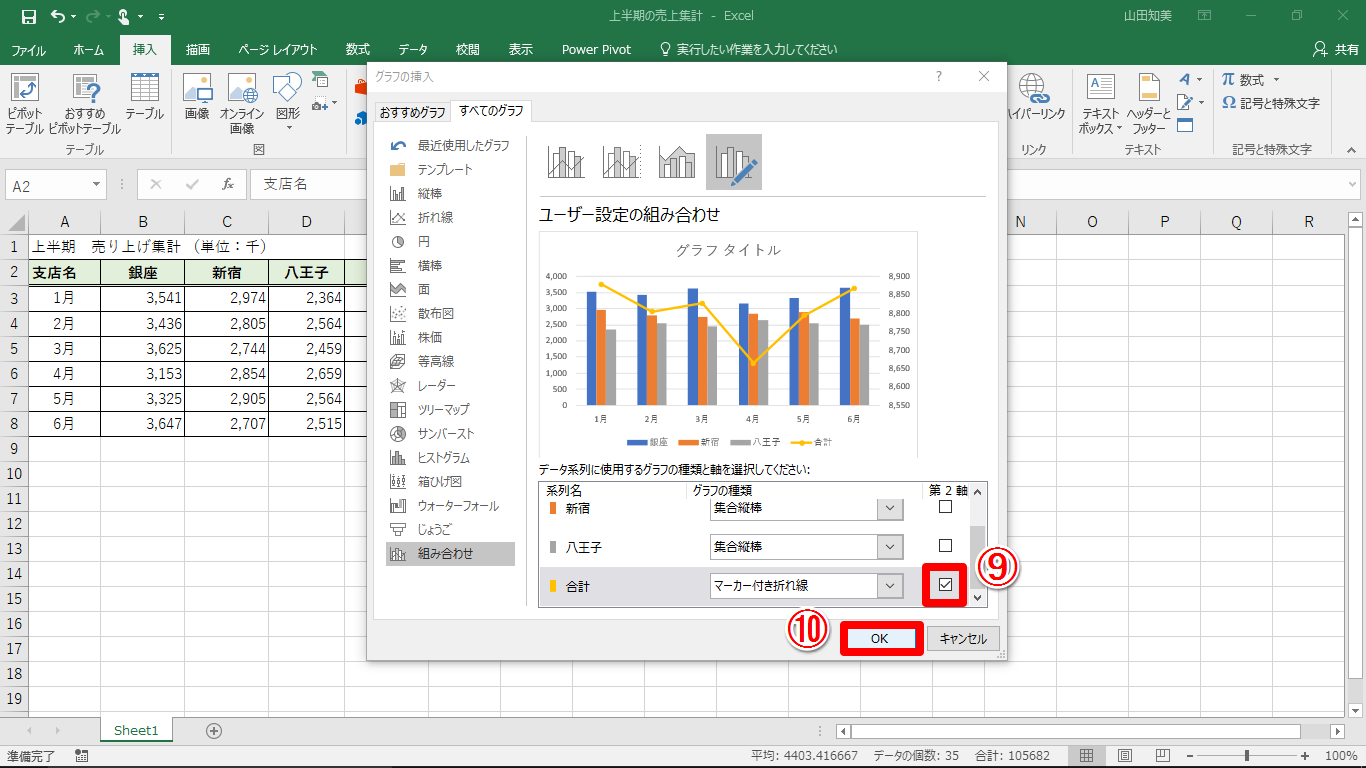Open the Power Pivot tab
1366x768 pixels.
coord(596,50)
